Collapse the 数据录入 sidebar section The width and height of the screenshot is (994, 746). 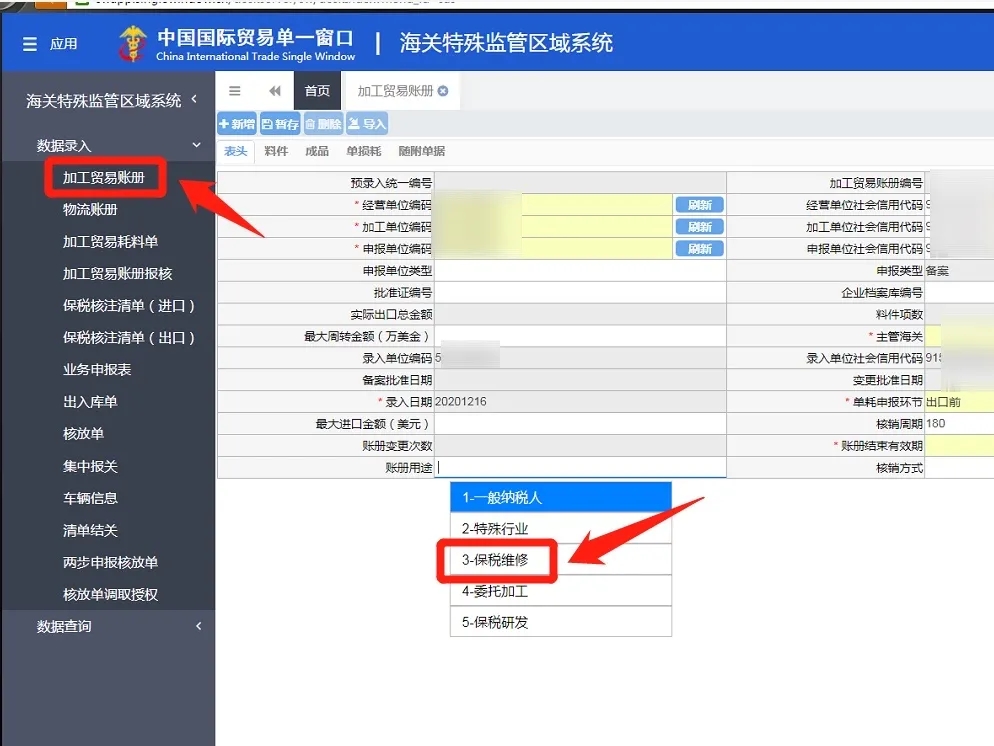[197, 146]
